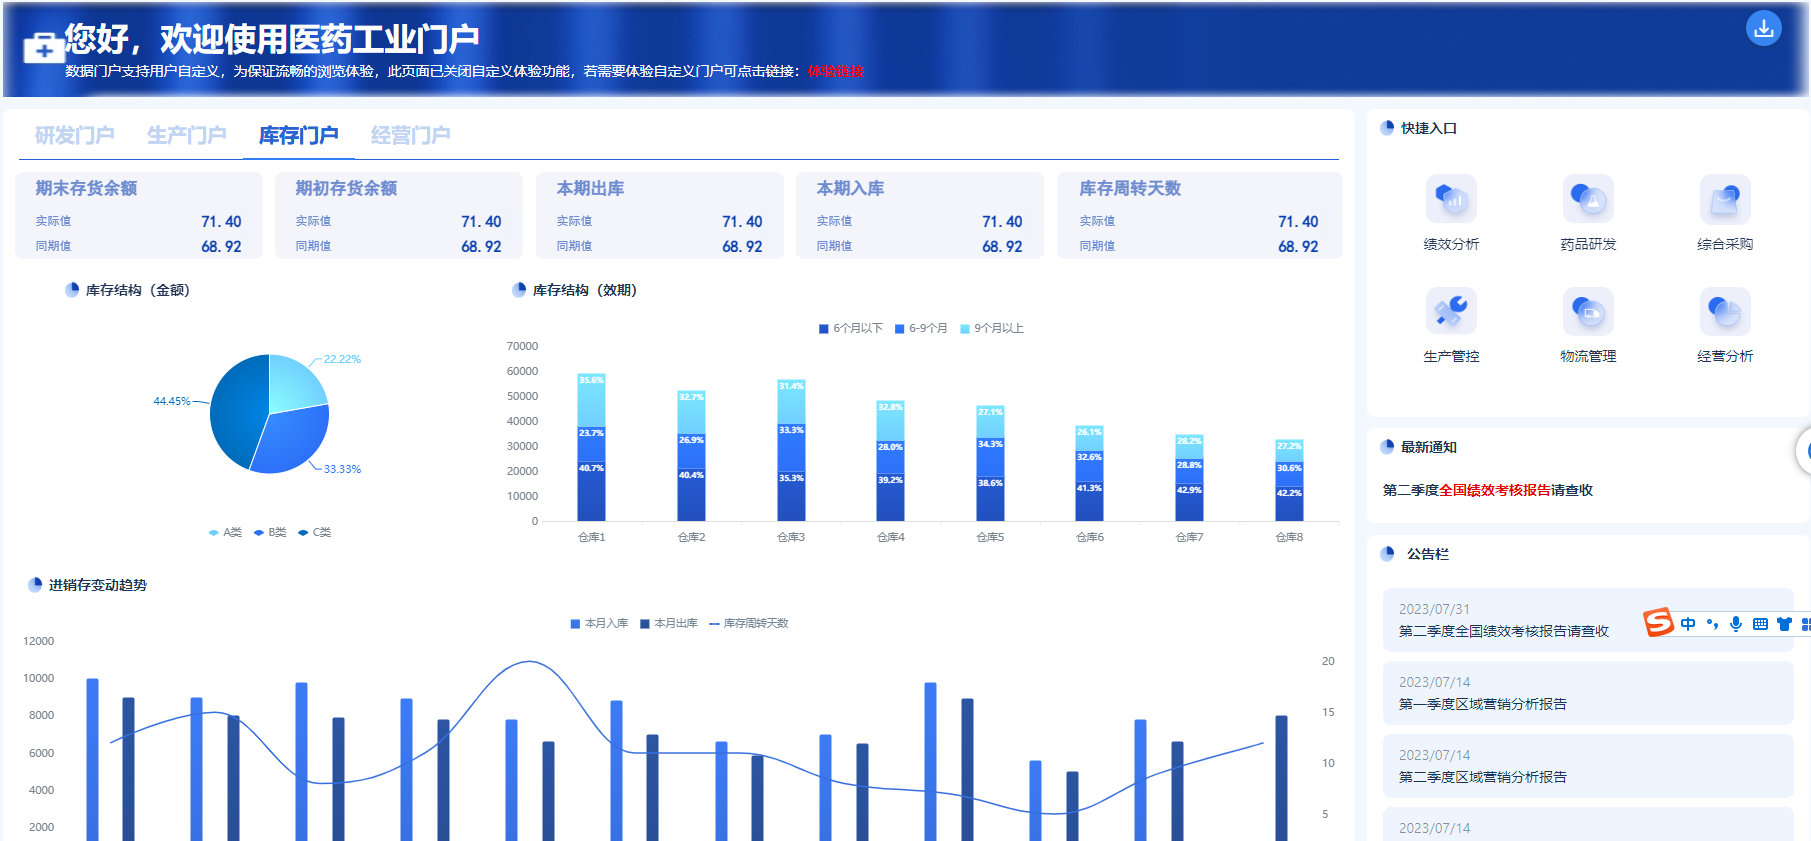Open the 第二季度区域营销分析报告 bulletin
The width and height of the screenshot is (1811, 841).
(1588, 766)
